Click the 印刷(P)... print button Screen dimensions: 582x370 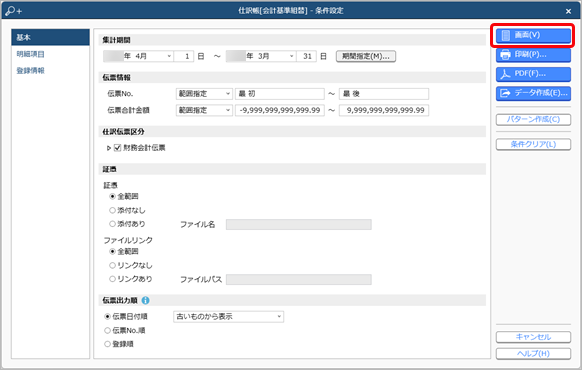(533, 55)
